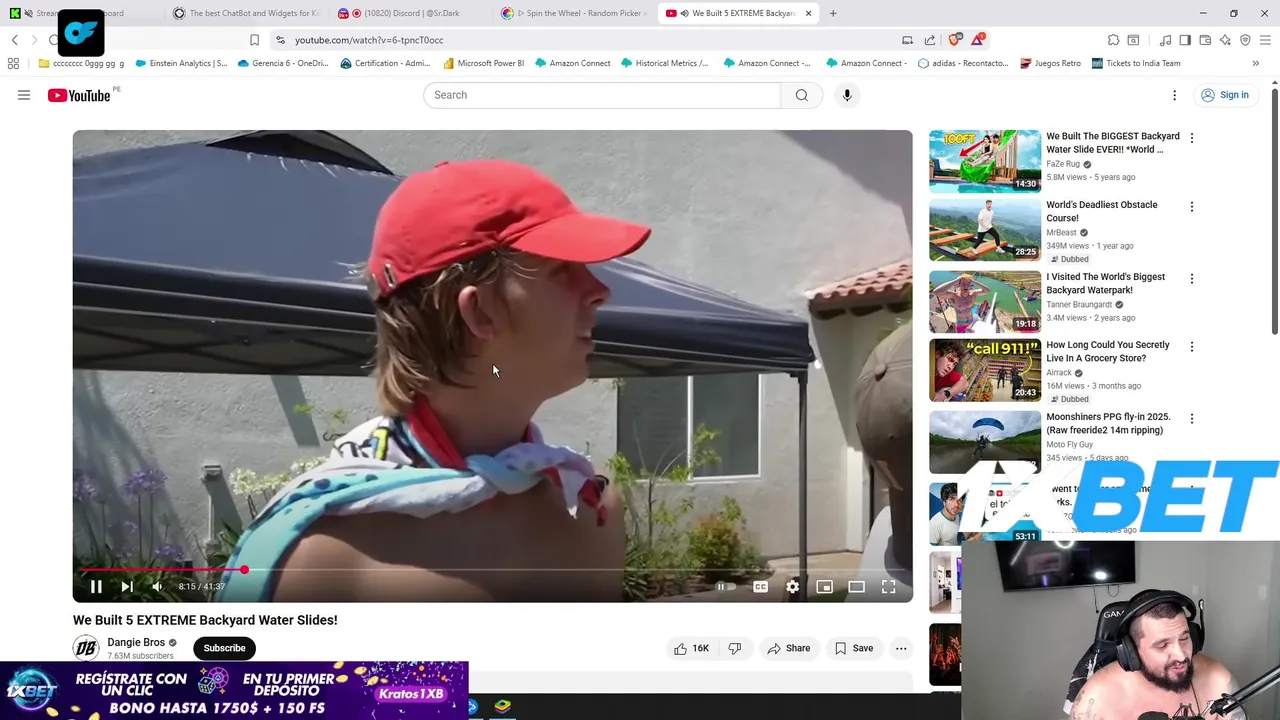Open Moonshiners PPG fly-in thumbnail
This screenshot has width=1280, height=720.
pos(985,441)
